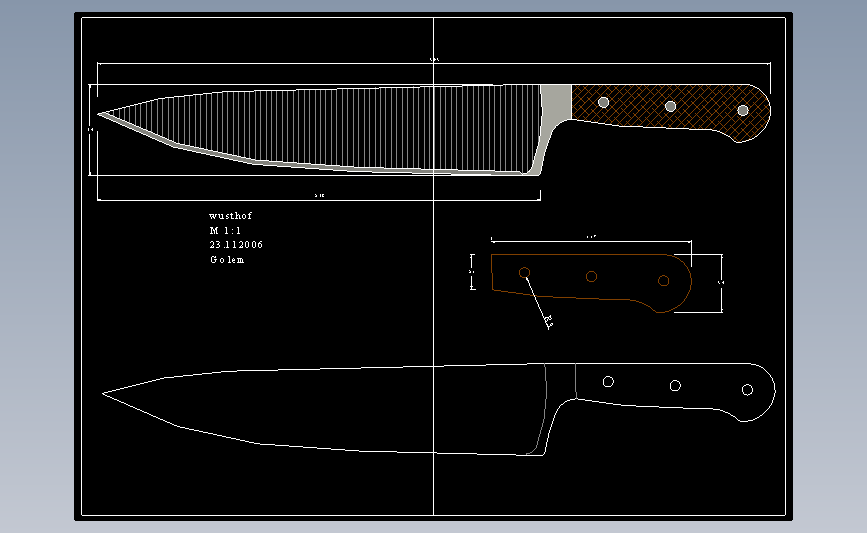Select the brown handle rivet nearest the bolster

(x=604, y=102)
